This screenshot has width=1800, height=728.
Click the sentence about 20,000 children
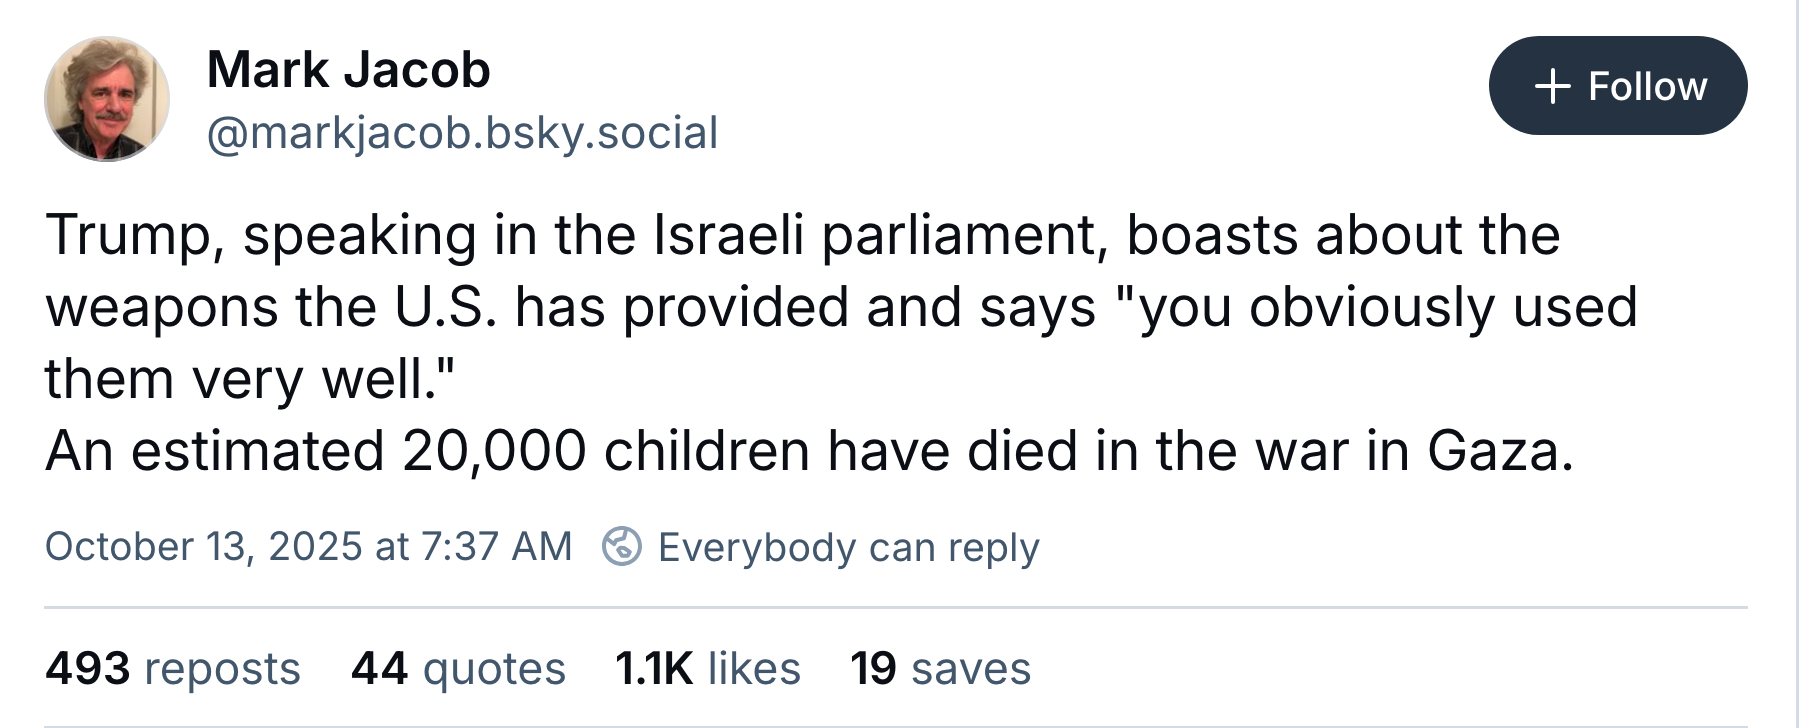810,451
